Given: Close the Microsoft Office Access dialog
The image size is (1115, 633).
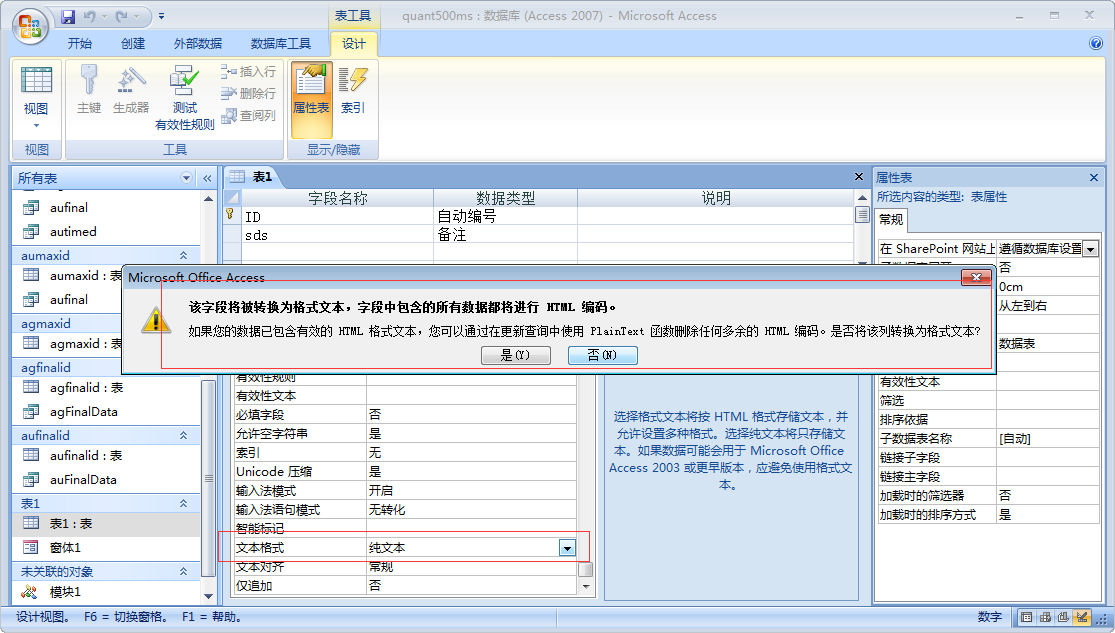Looking at the screenshot, I should [x=976, y=277].
